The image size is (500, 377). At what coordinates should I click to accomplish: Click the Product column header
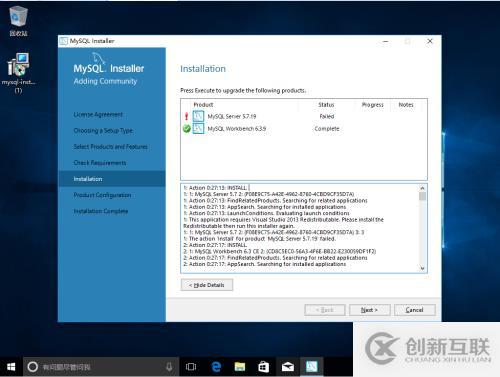(x=203, y=105)
